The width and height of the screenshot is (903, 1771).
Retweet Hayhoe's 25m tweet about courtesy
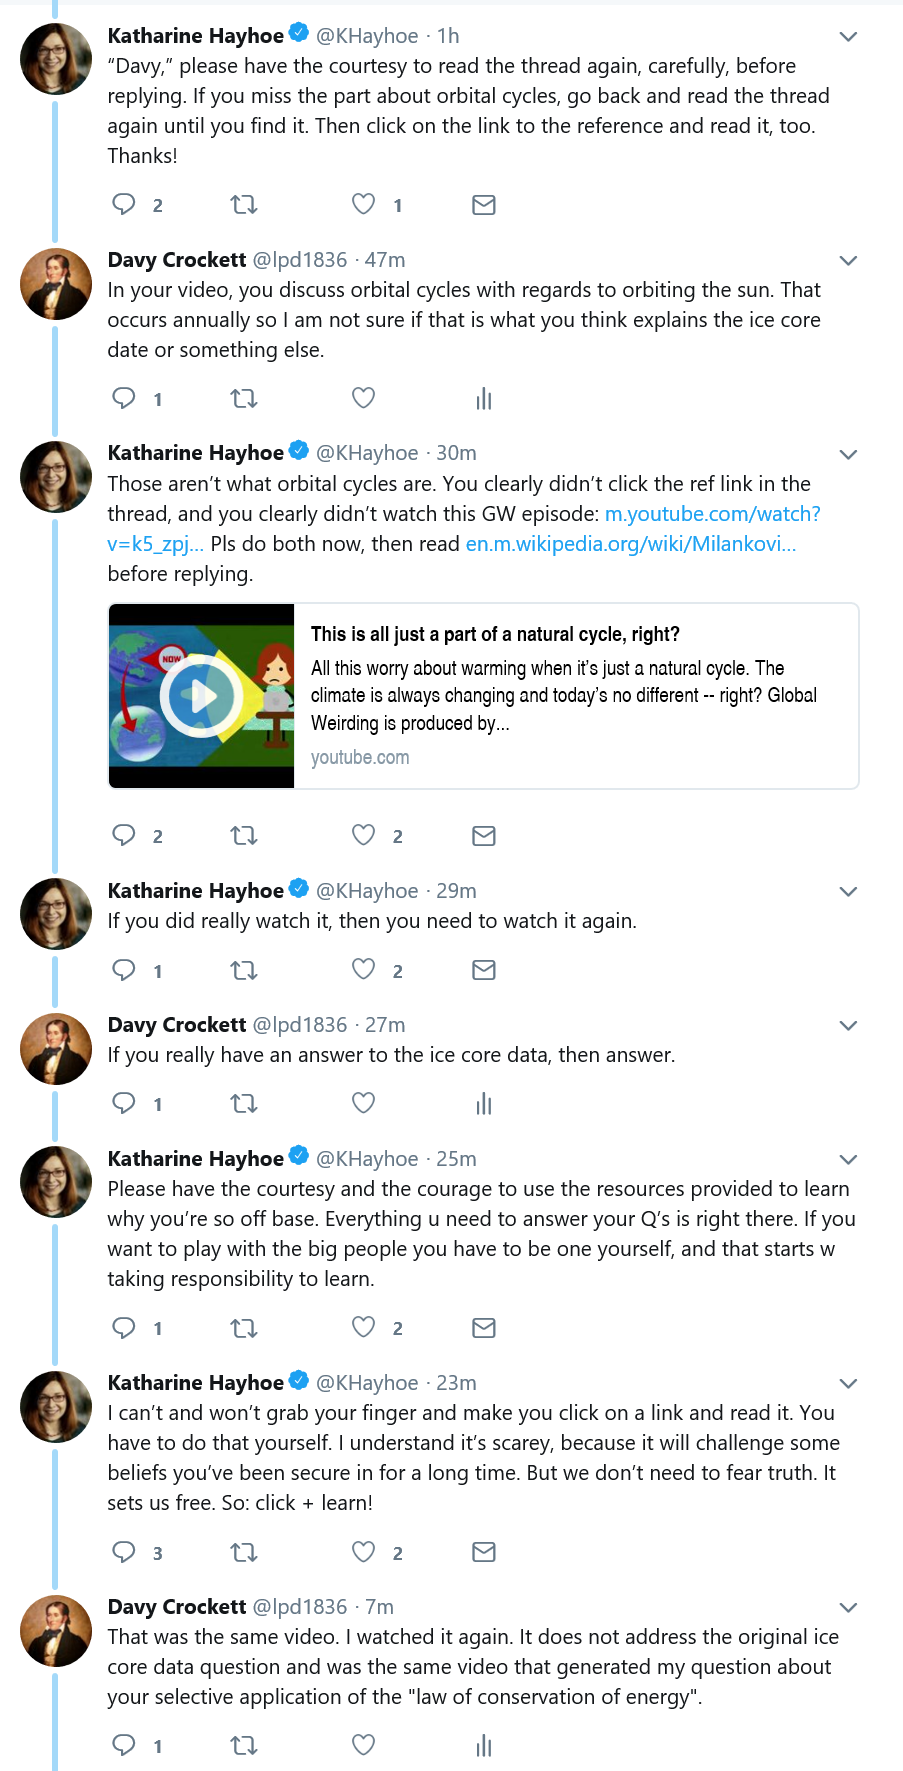(x=244, y=1328)
